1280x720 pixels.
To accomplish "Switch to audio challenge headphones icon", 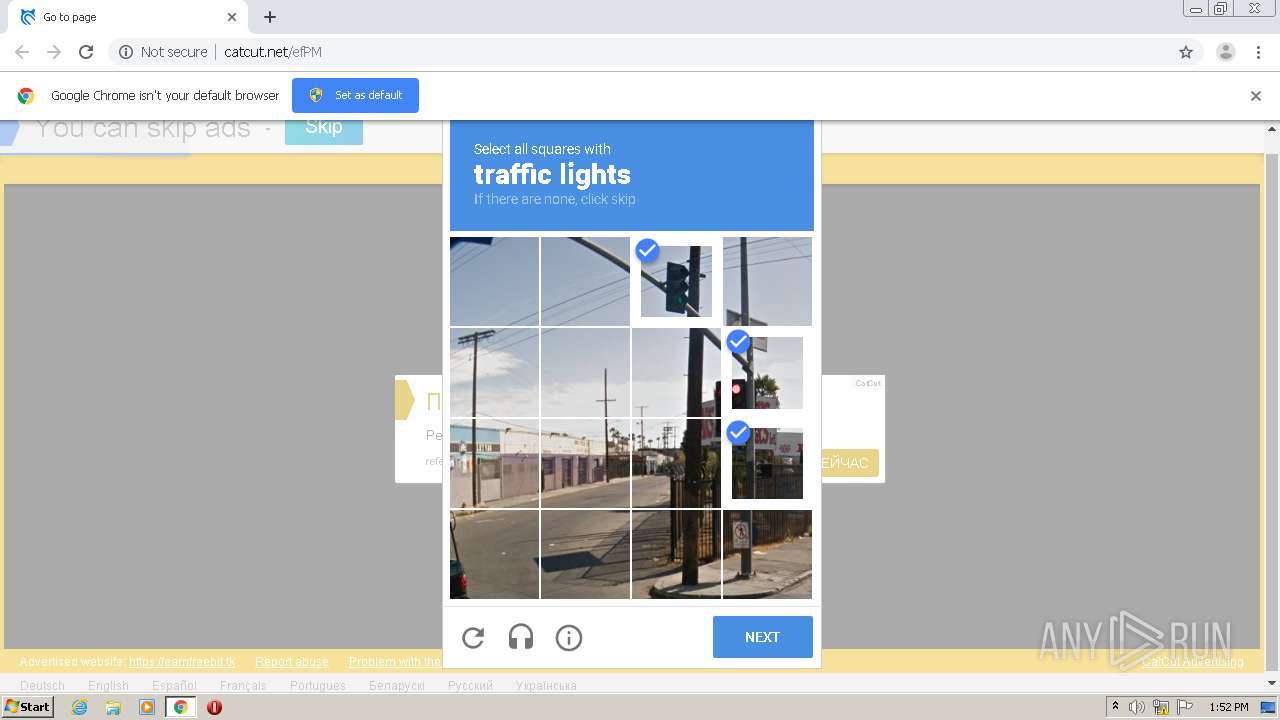I will tap(521, 638).
